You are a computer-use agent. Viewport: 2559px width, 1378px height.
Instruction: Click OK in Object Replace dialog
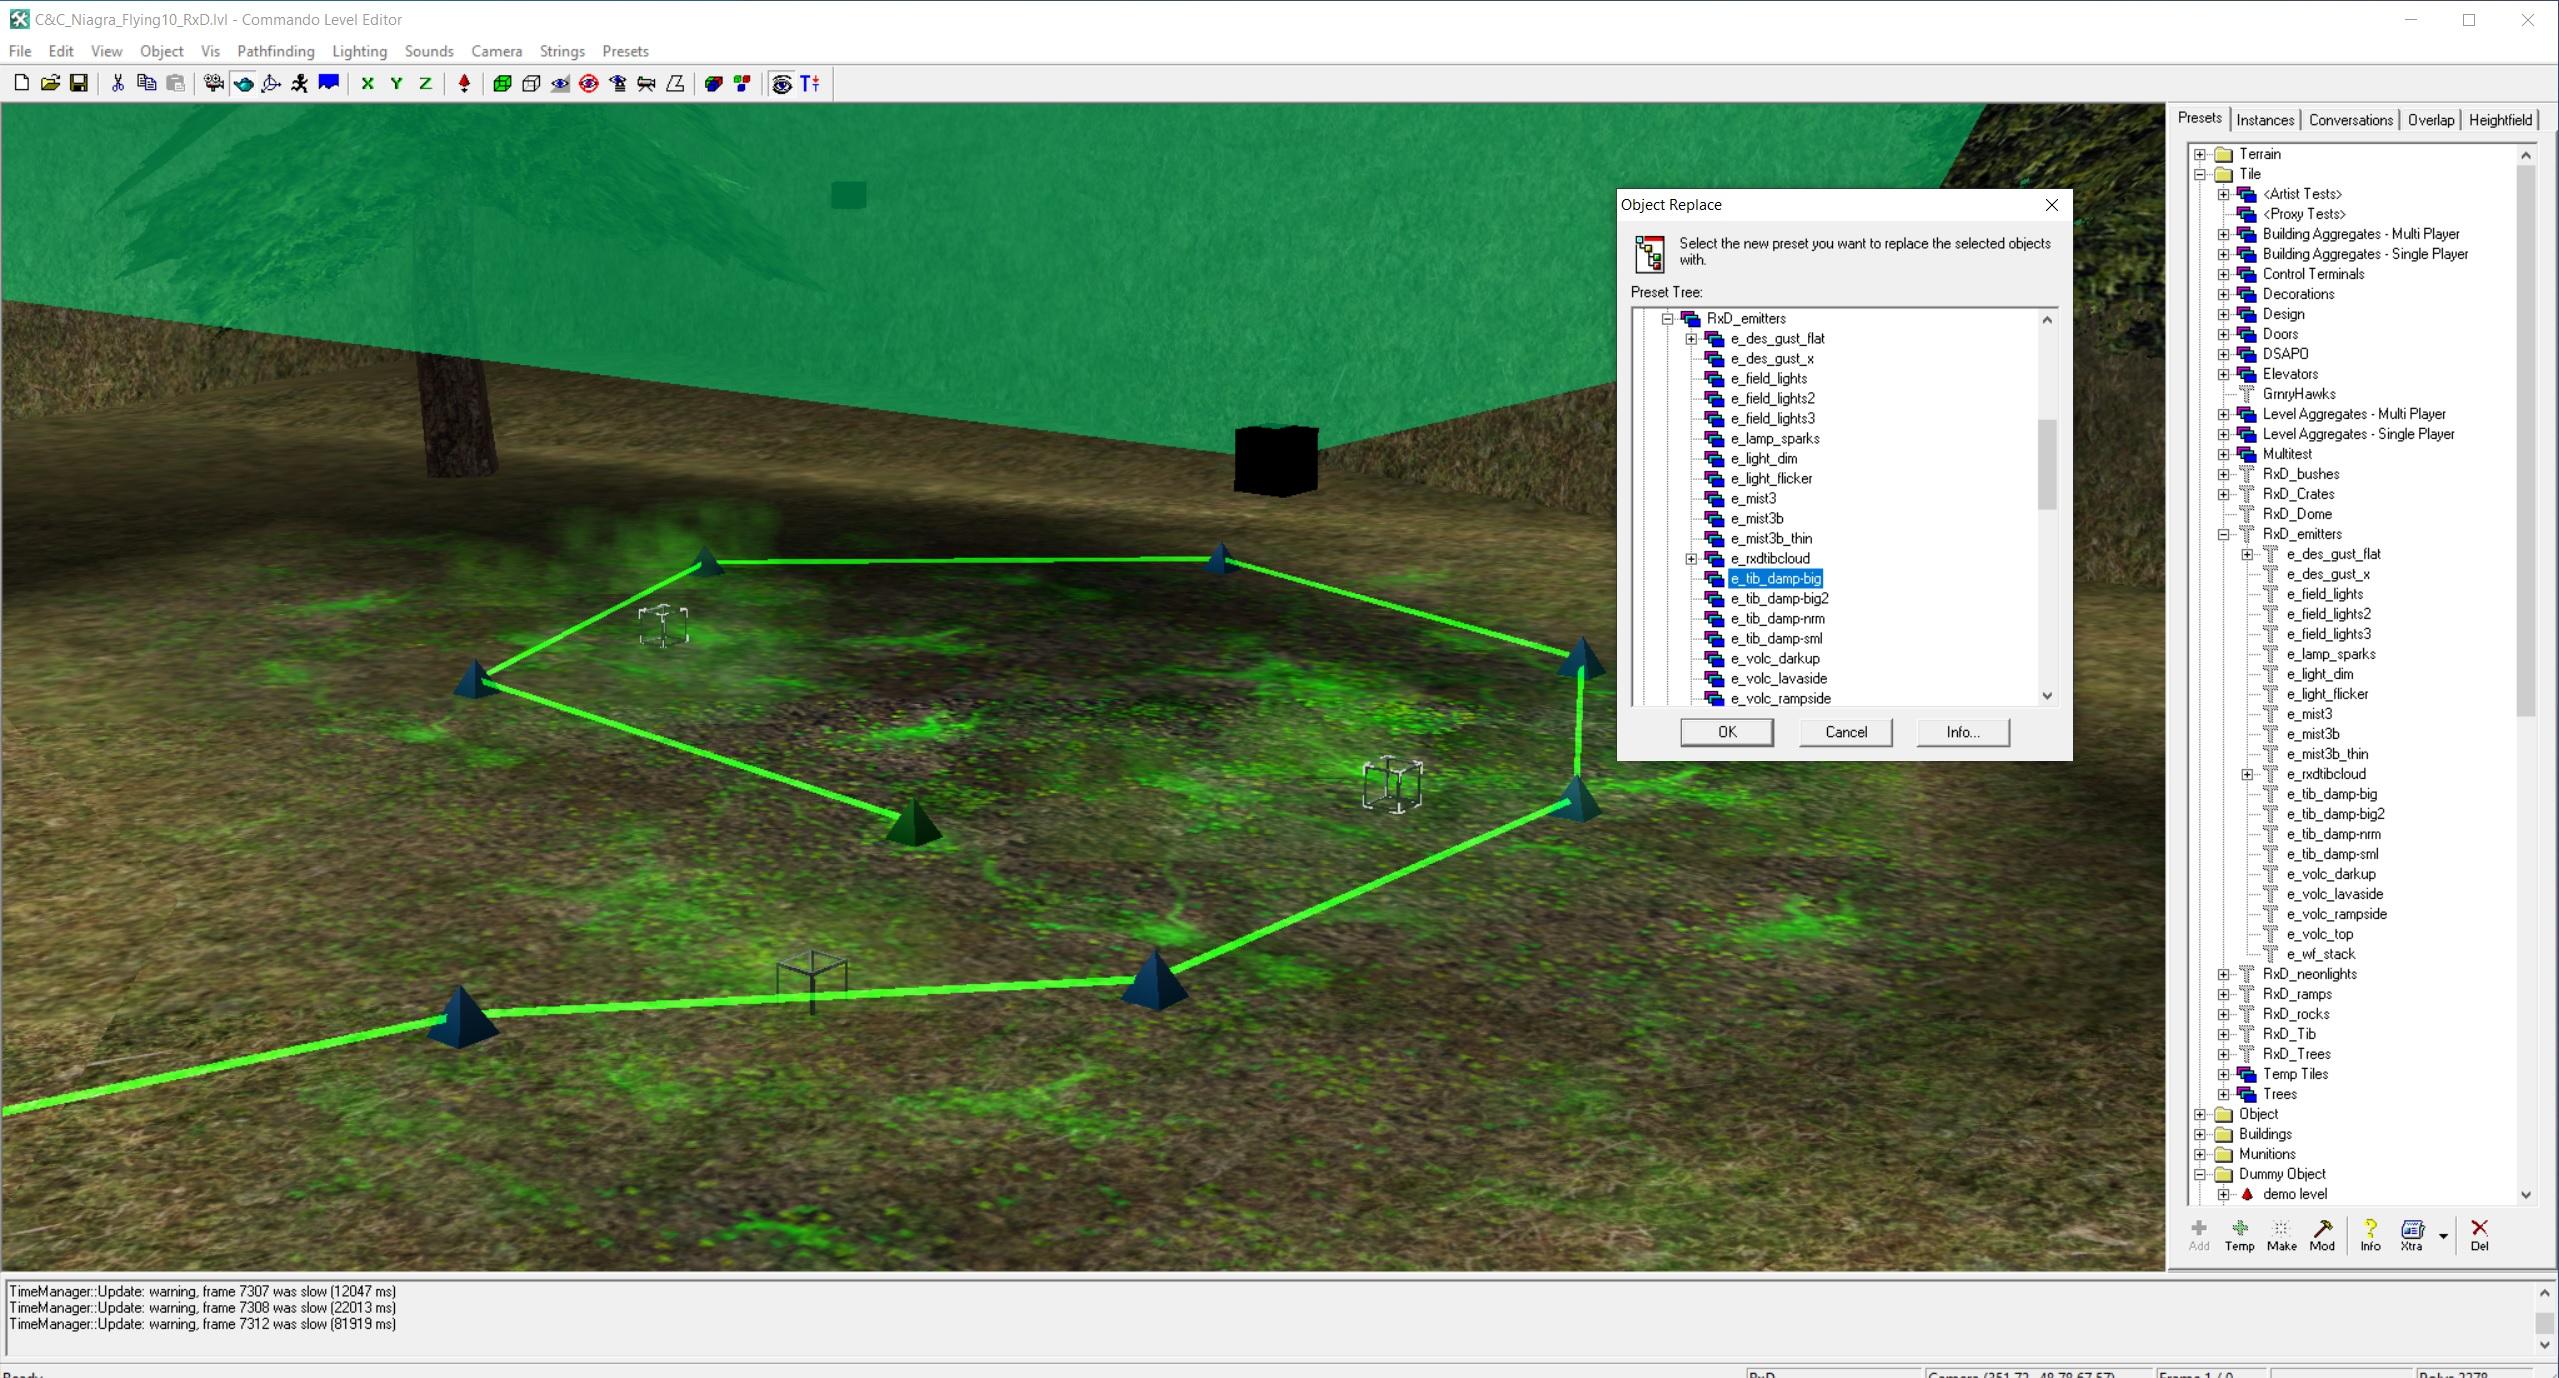click(1726, 732)
